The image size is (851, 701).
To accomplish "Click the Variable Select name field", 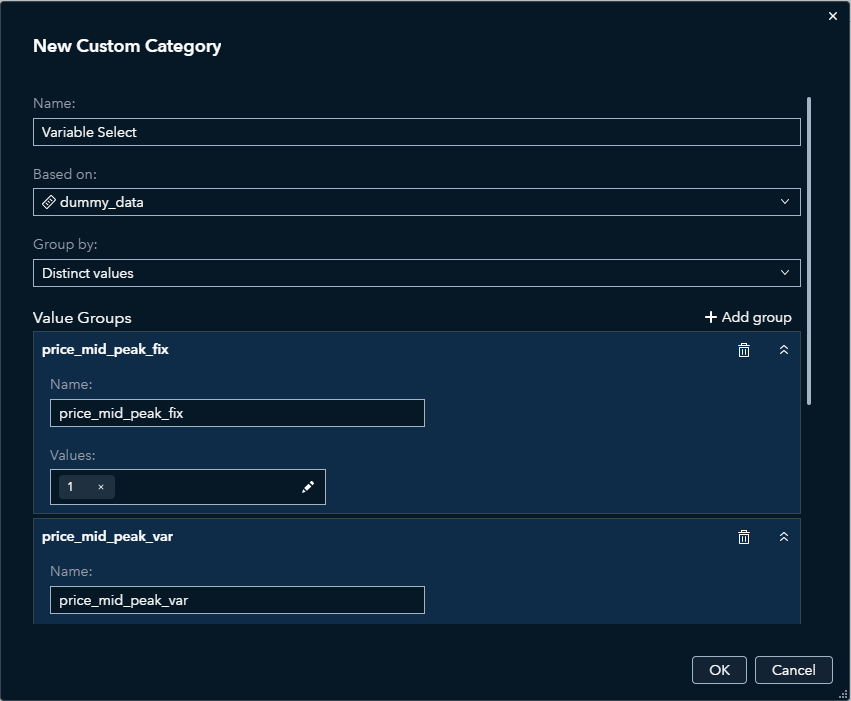I will (417, 132).
